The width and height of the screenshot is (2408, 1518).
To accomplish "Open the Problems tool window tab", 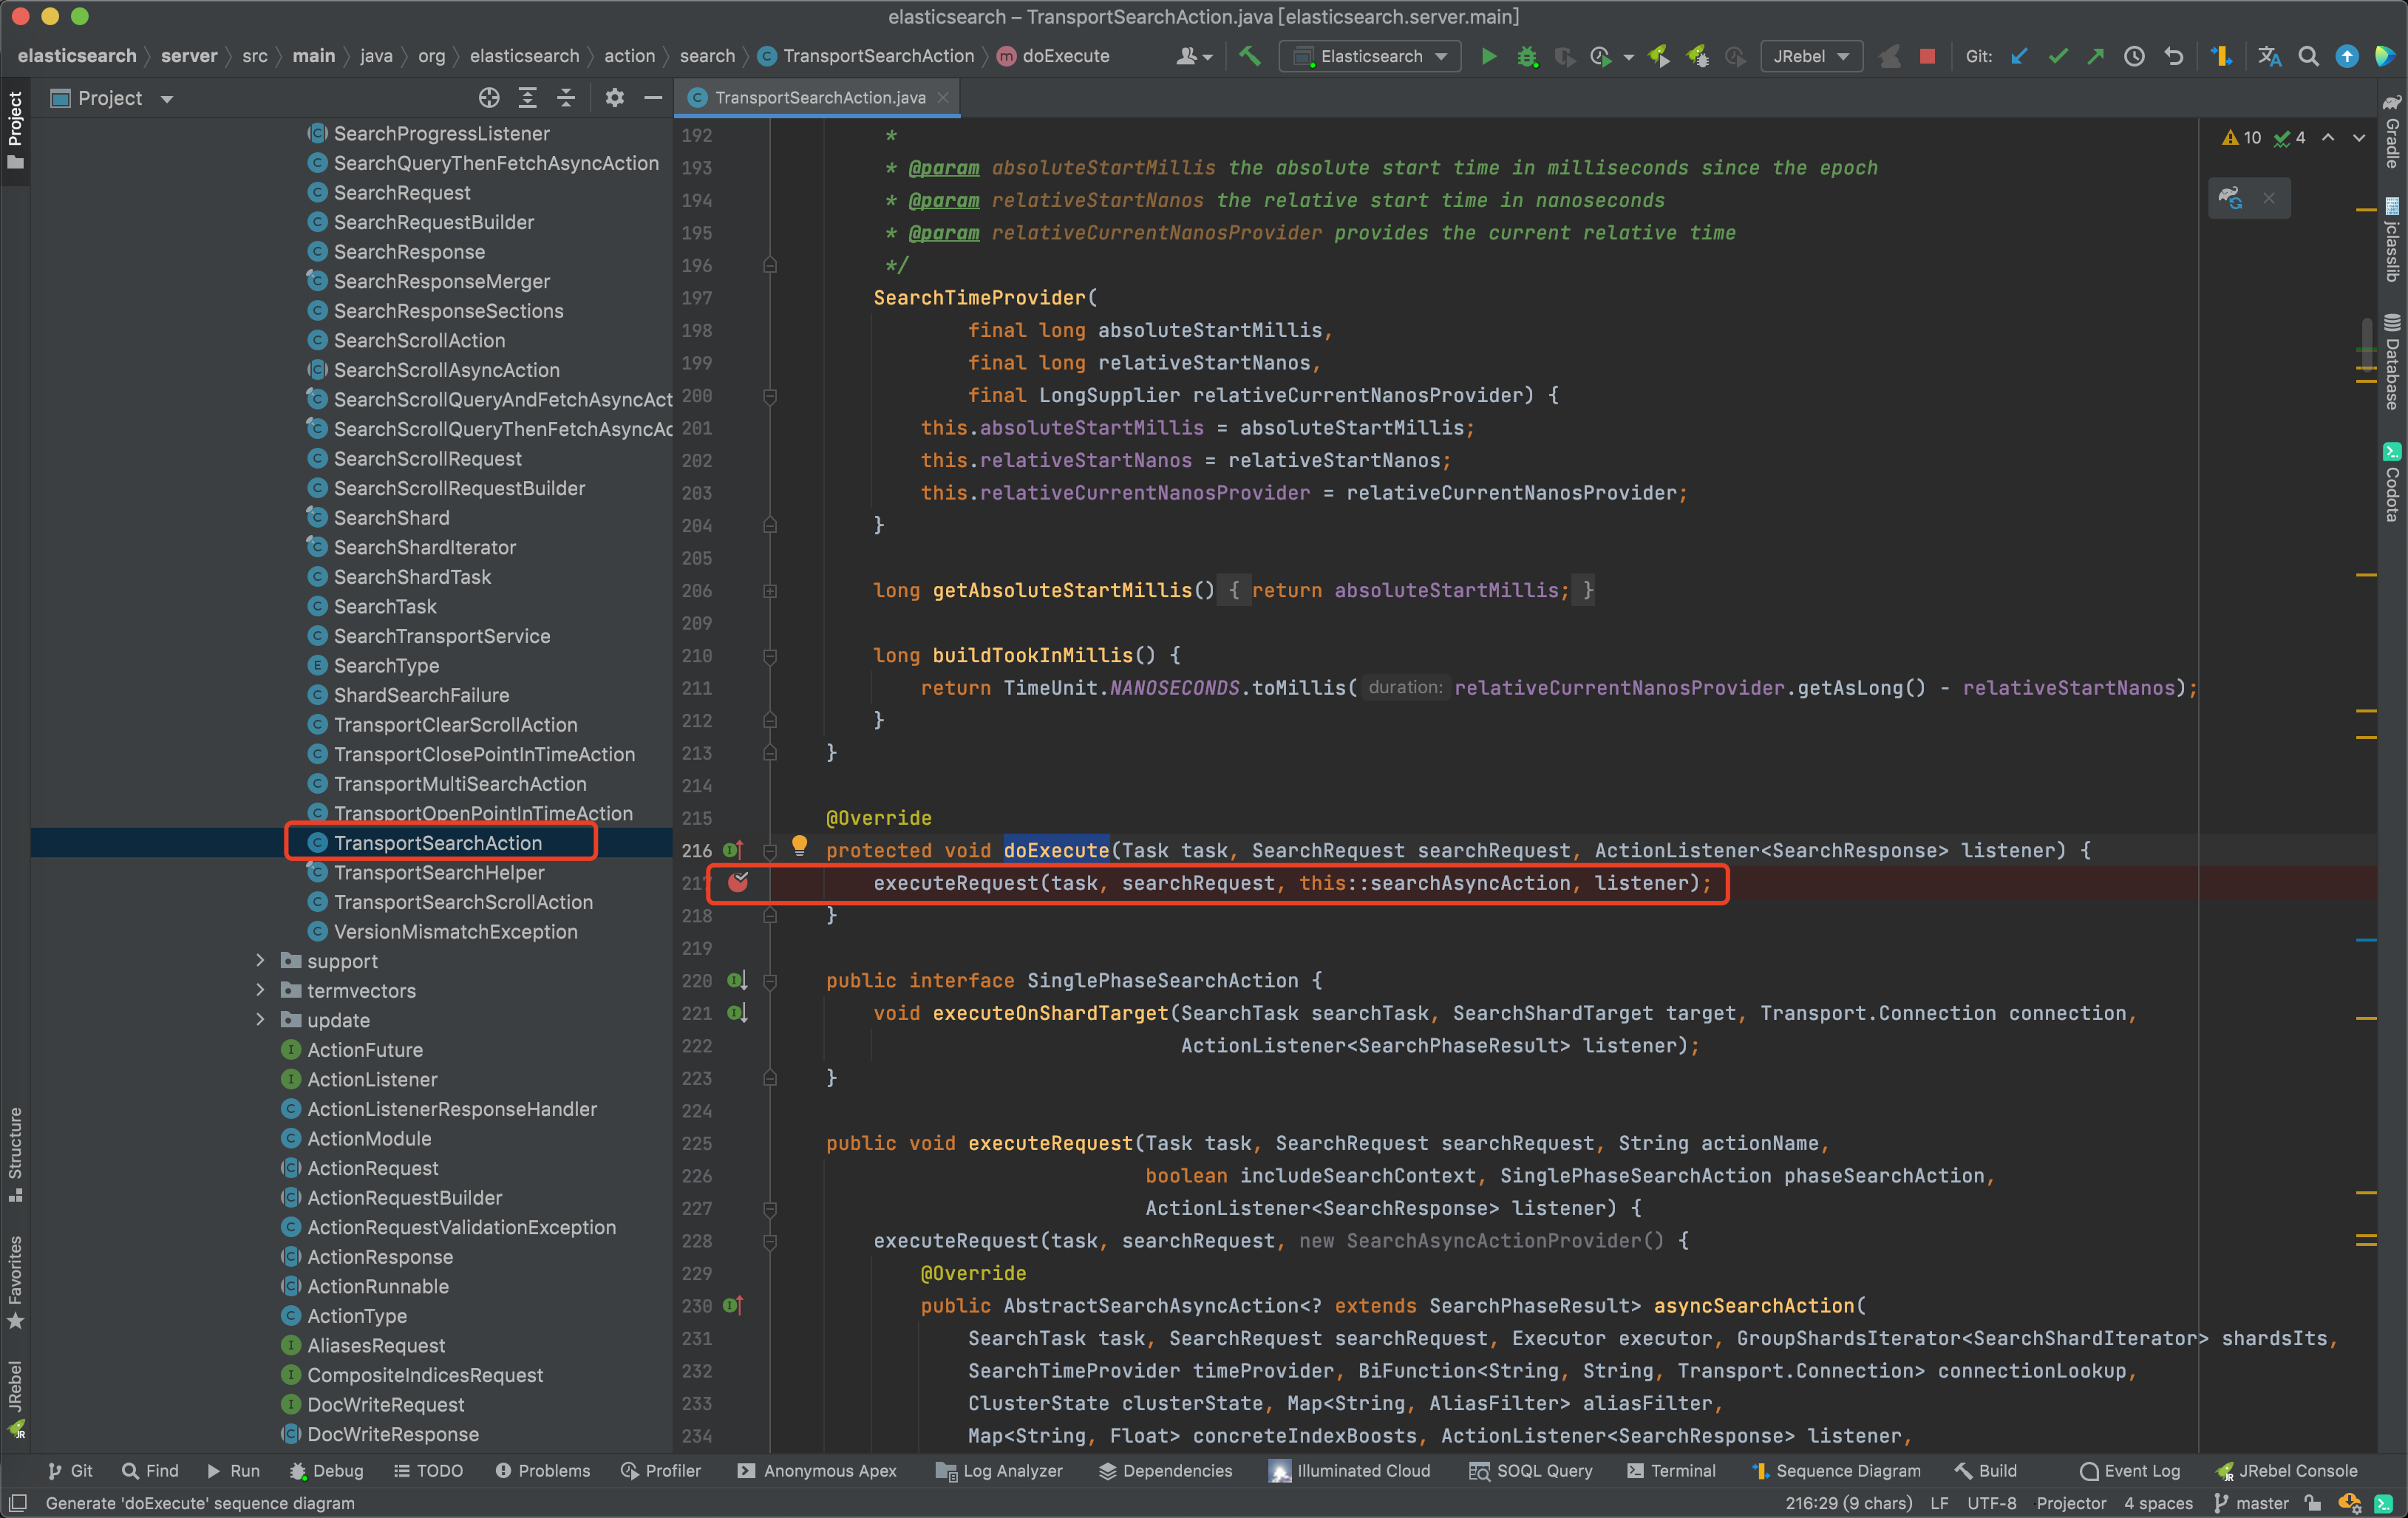I will [x=543, y=1470].
